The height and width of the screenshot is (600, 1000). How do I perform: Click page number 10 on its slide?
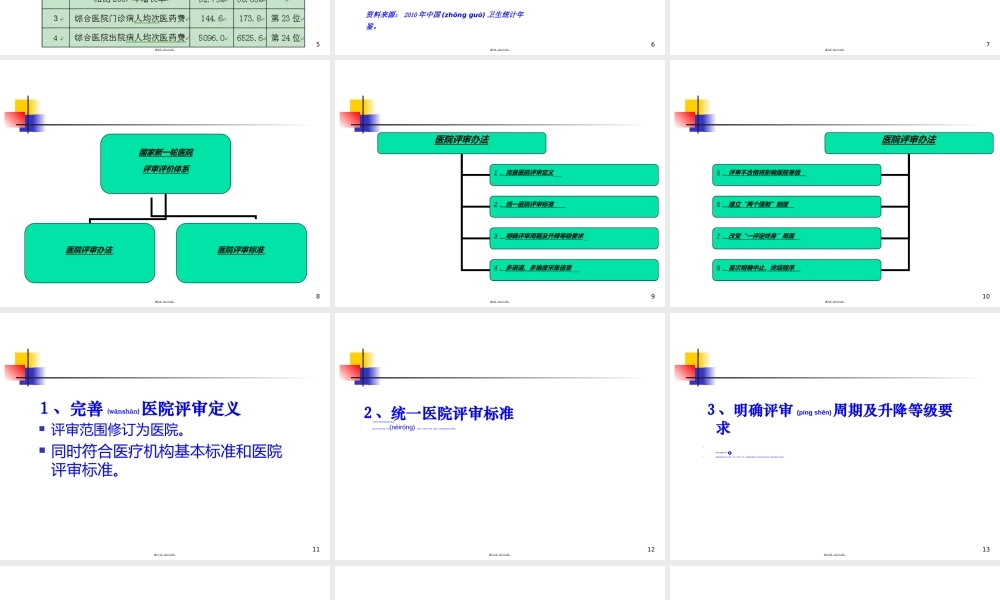[986, 296]
